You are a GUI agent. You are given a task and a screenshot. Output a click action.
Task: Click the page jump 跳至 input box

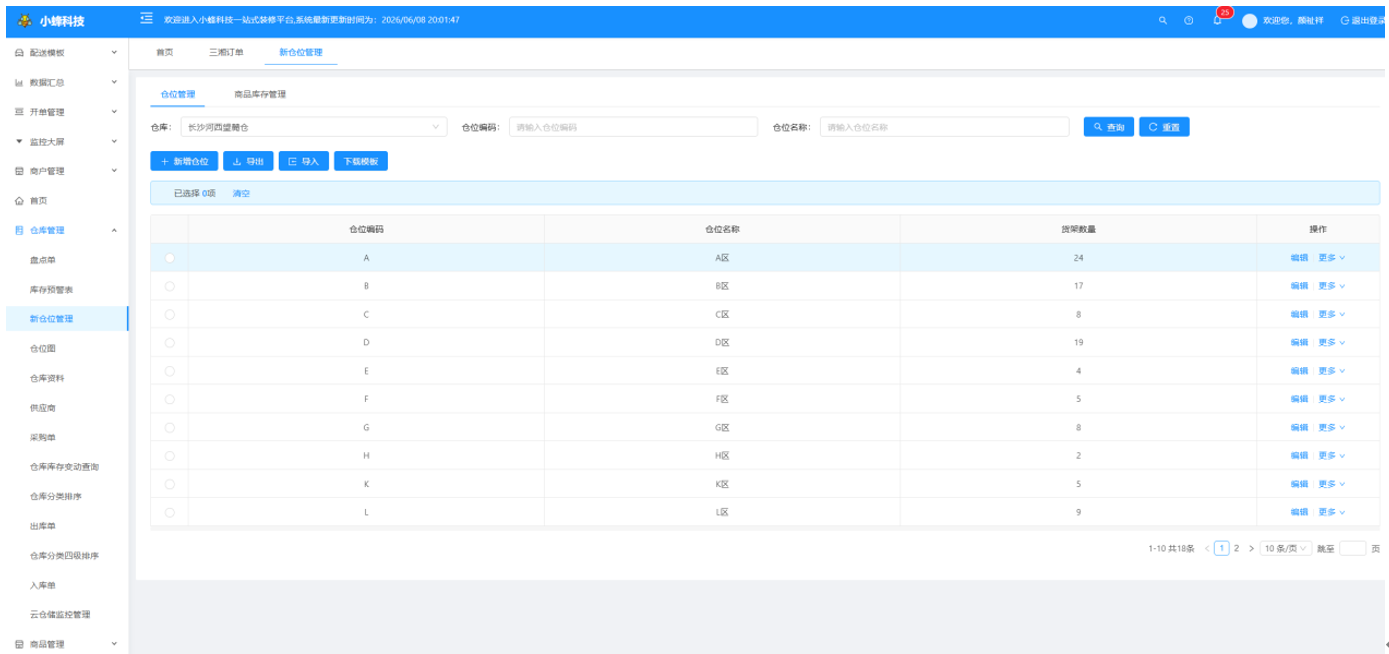pyautogui.click(x=1352, y=548)
